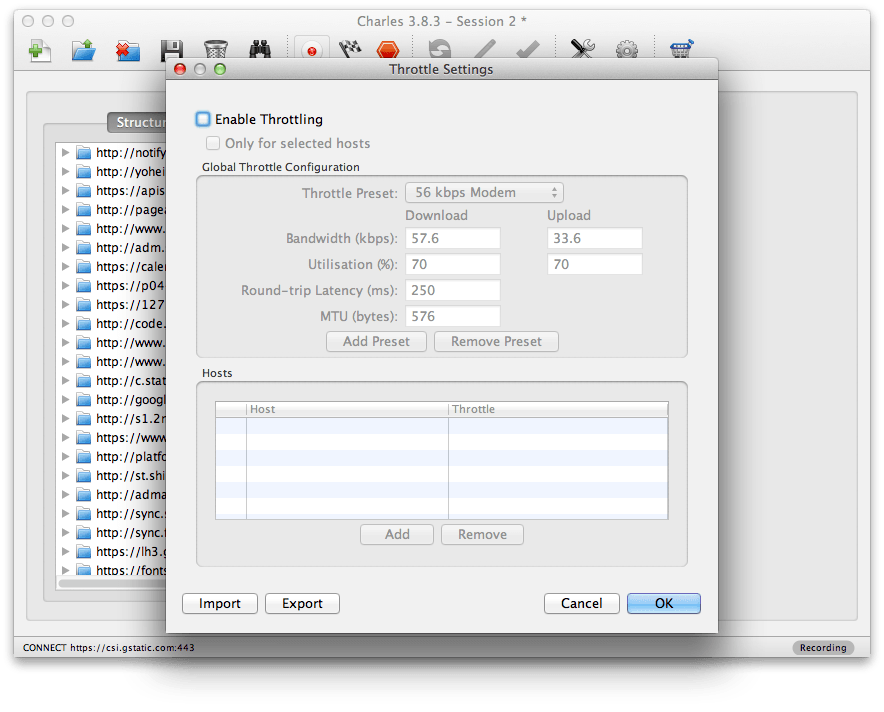This screenshot has height=712, width=884.
Task: Open a saved session with the folder icon
Action: click(x=83, y=50)
